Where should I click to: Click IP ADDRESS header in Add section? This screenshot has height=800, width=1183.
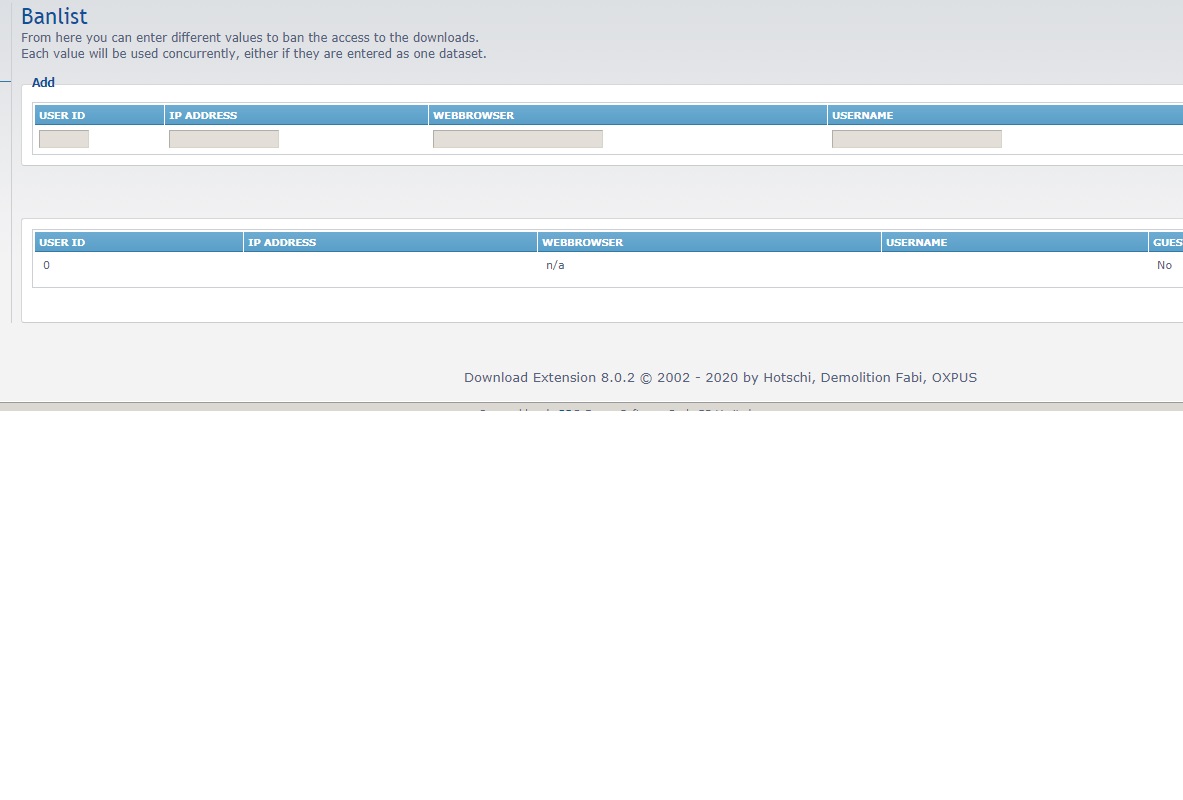[203, 115]
